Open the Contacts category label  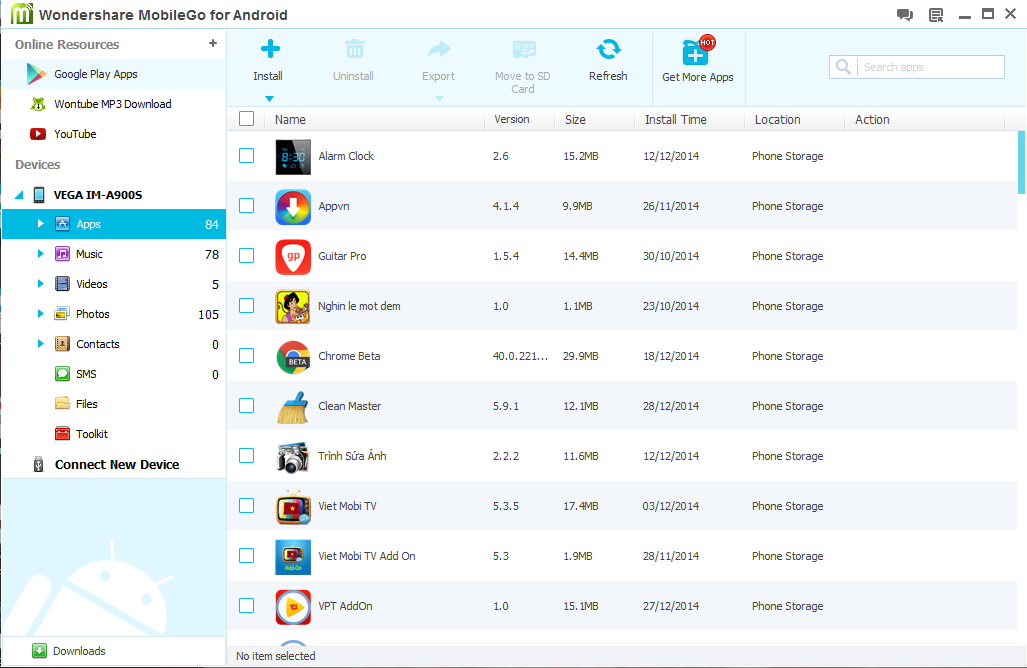click(x=98, y=344)
